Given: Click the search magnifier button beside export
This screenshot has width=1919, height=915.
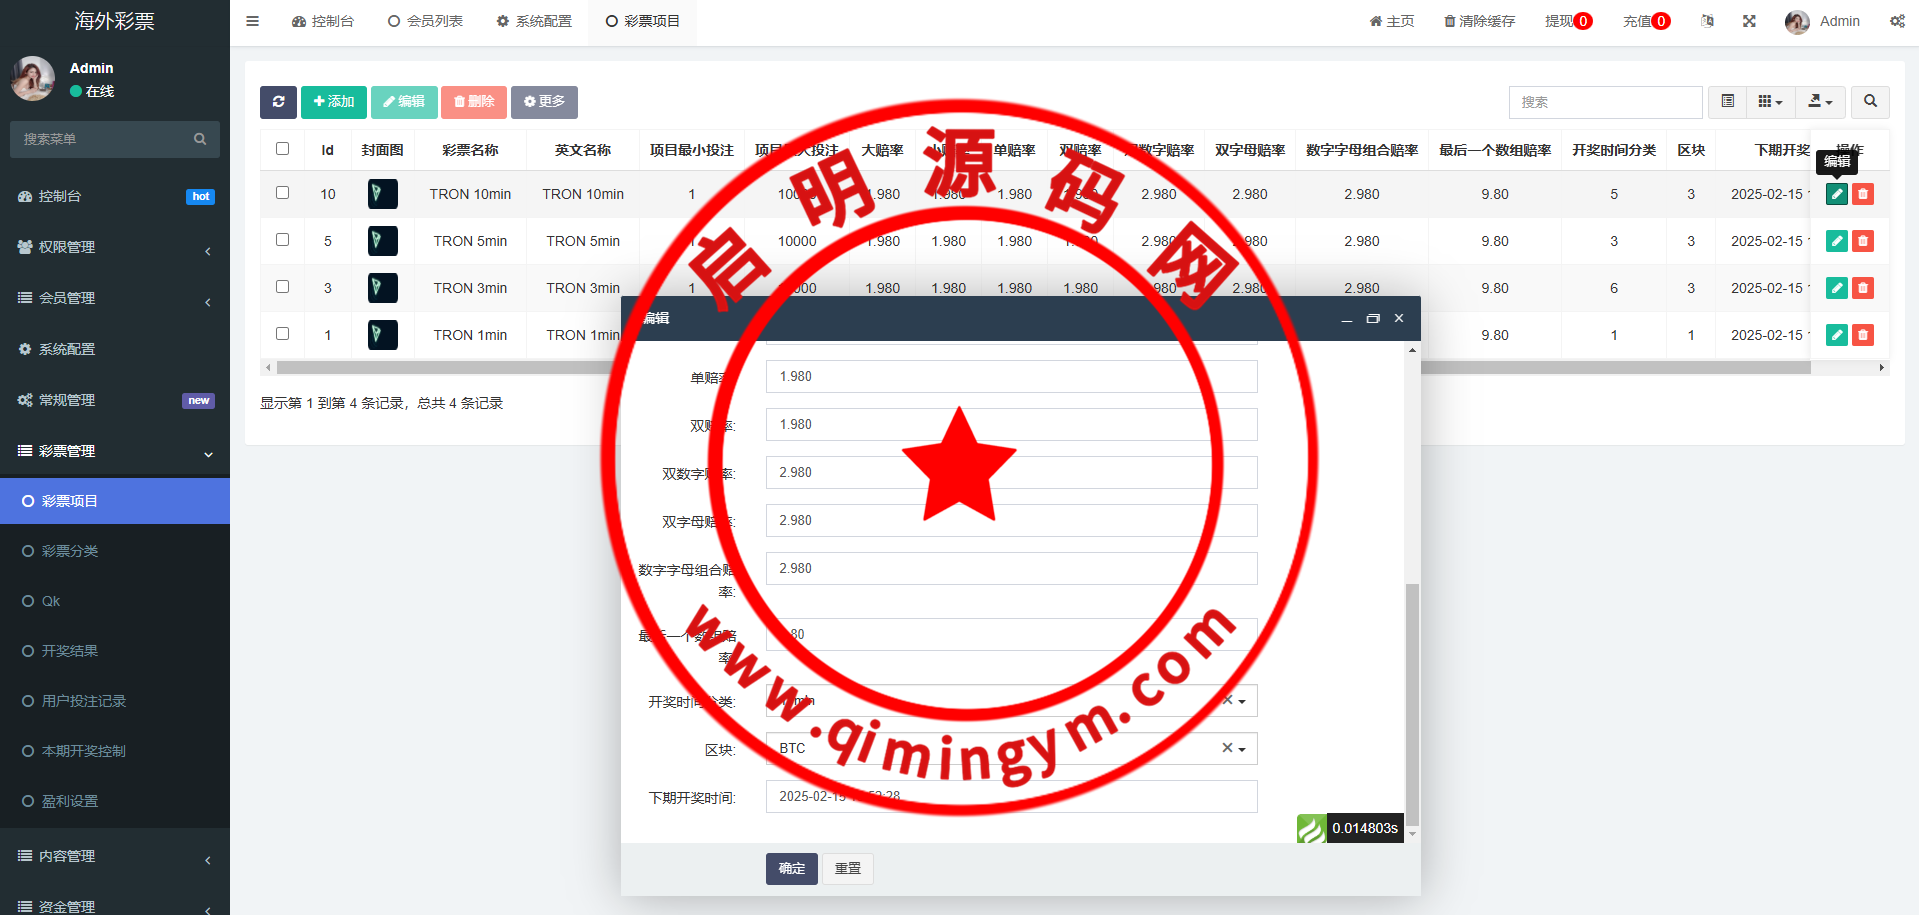Looking at the screenshot, I should [1870, 102].
